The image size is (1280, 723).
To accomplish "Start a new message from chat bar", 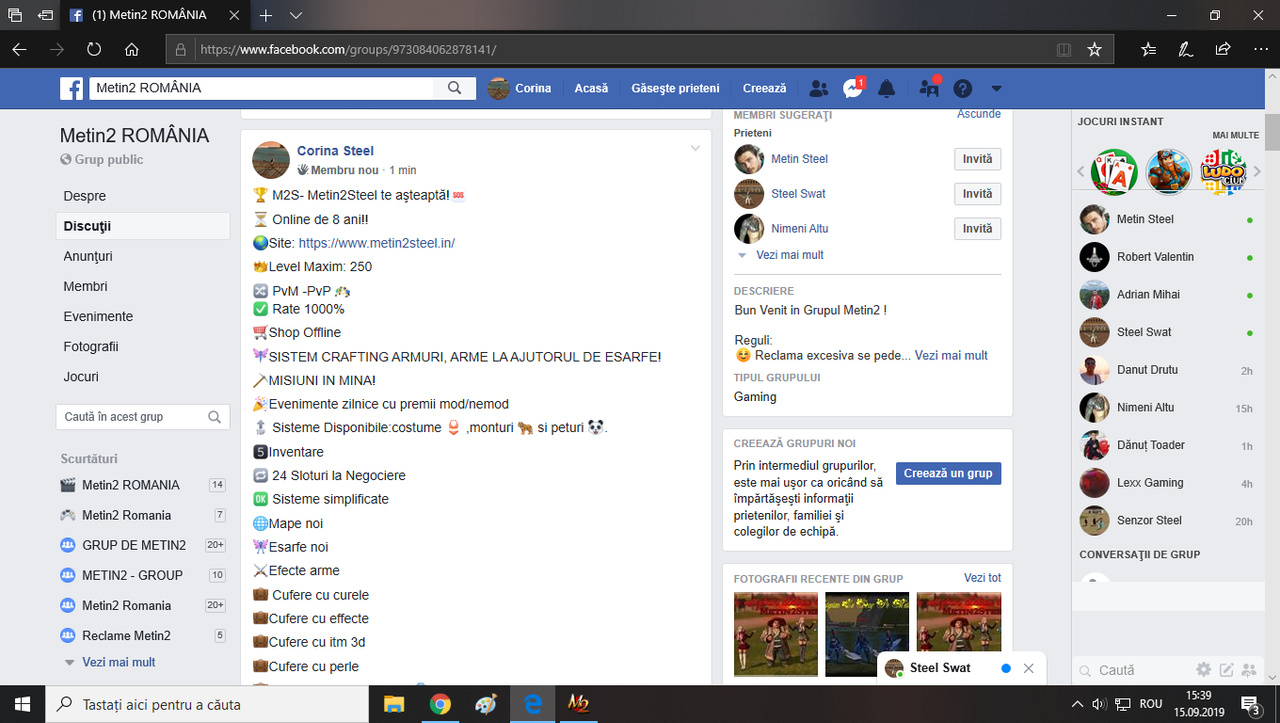I will click(1226, 669).
